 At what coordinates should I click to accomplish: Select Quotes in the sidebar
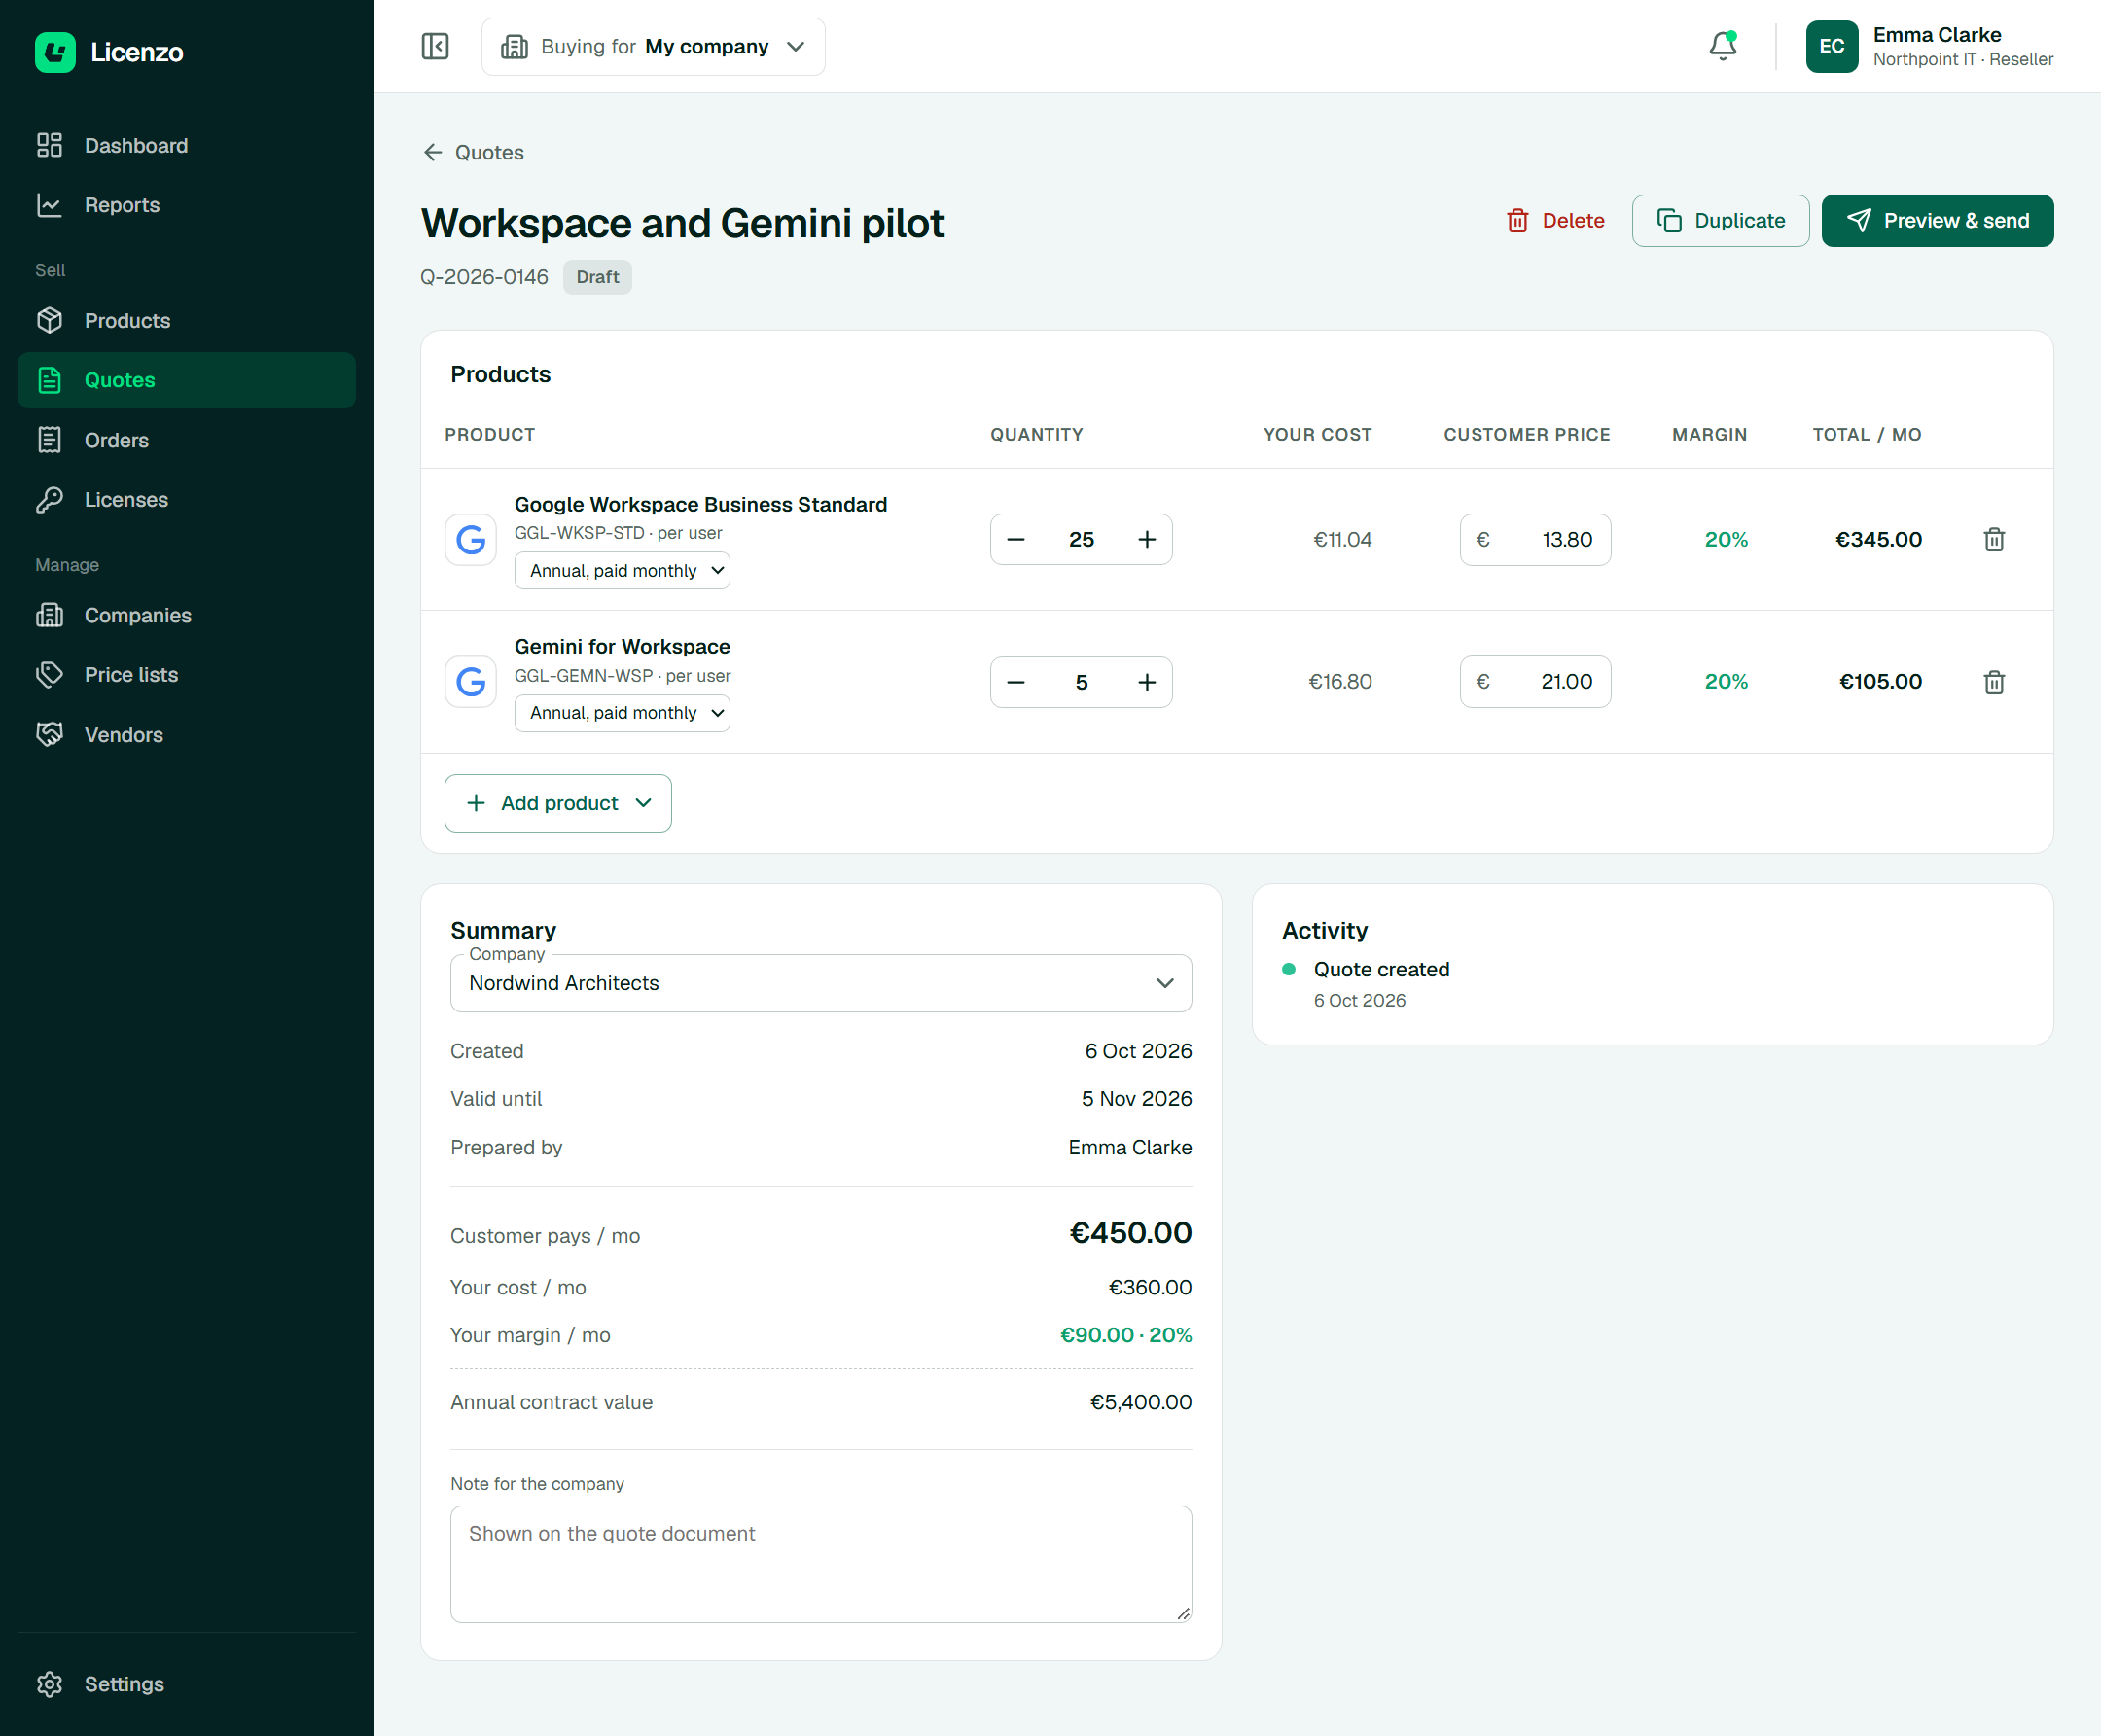pyautogui.click(x=186, y=380)
